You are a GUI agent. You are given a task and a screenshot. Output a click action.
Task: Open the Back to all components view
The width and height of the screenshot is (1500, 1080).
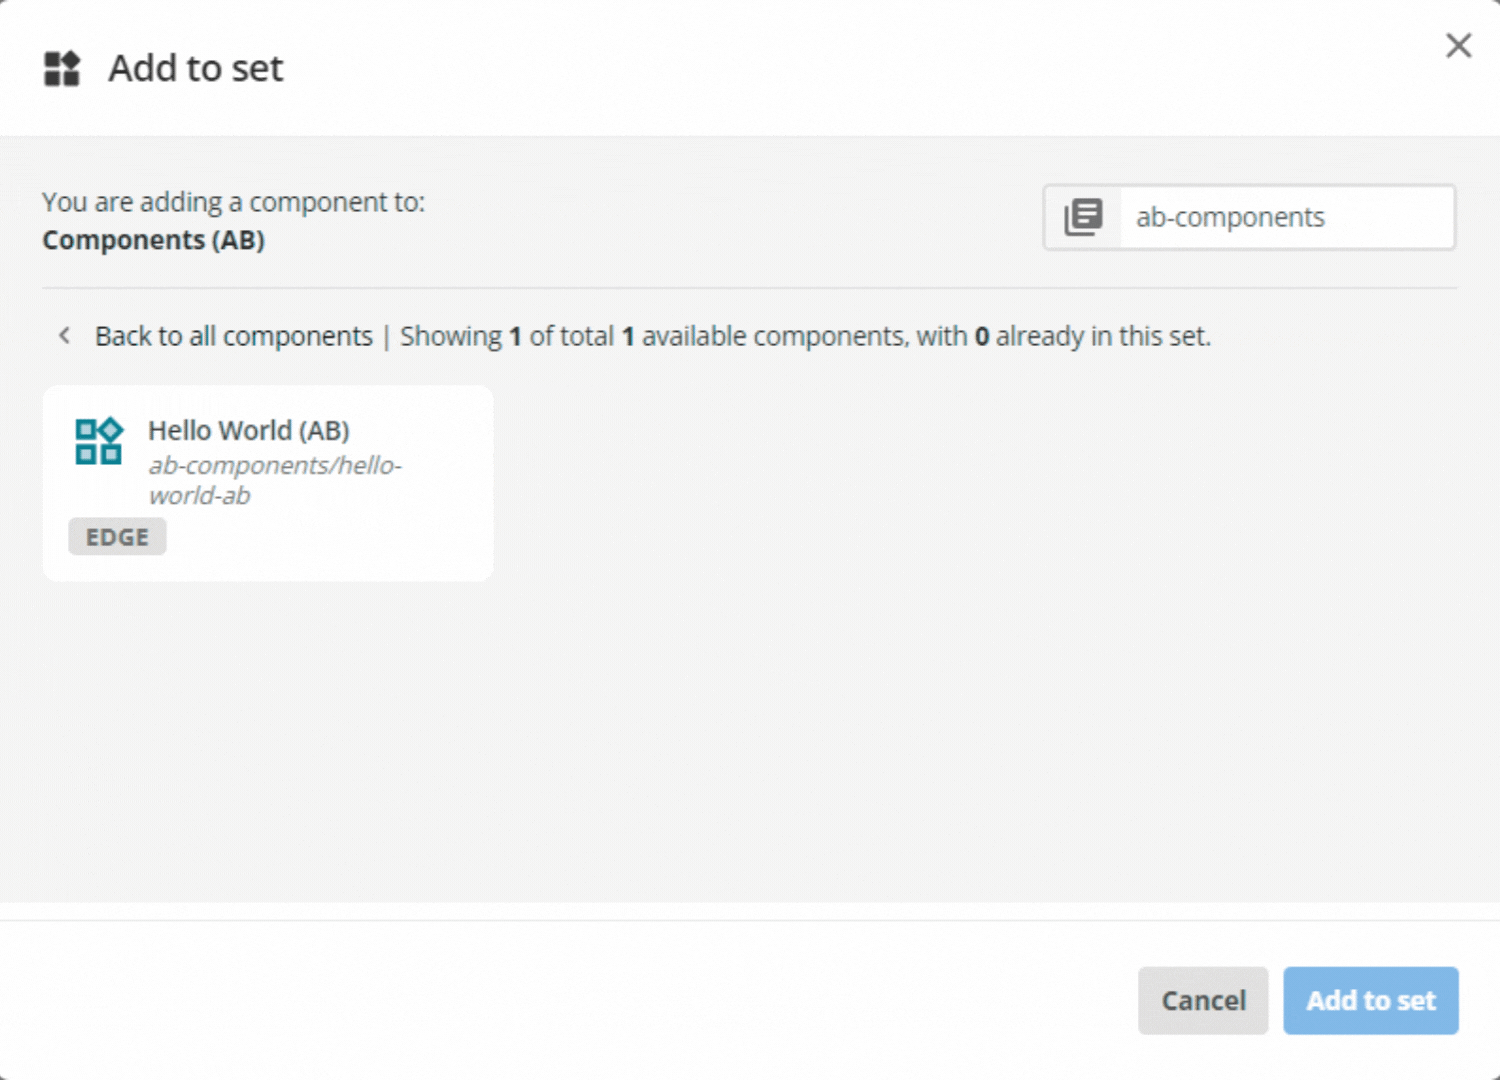[x=234, y=336]
